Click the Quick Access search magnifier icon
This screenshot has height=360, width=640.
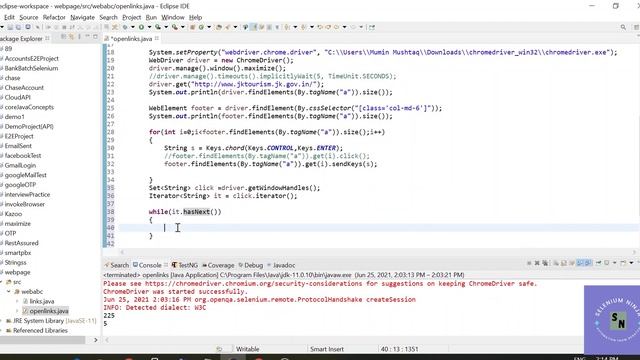[x=623, y=27]
